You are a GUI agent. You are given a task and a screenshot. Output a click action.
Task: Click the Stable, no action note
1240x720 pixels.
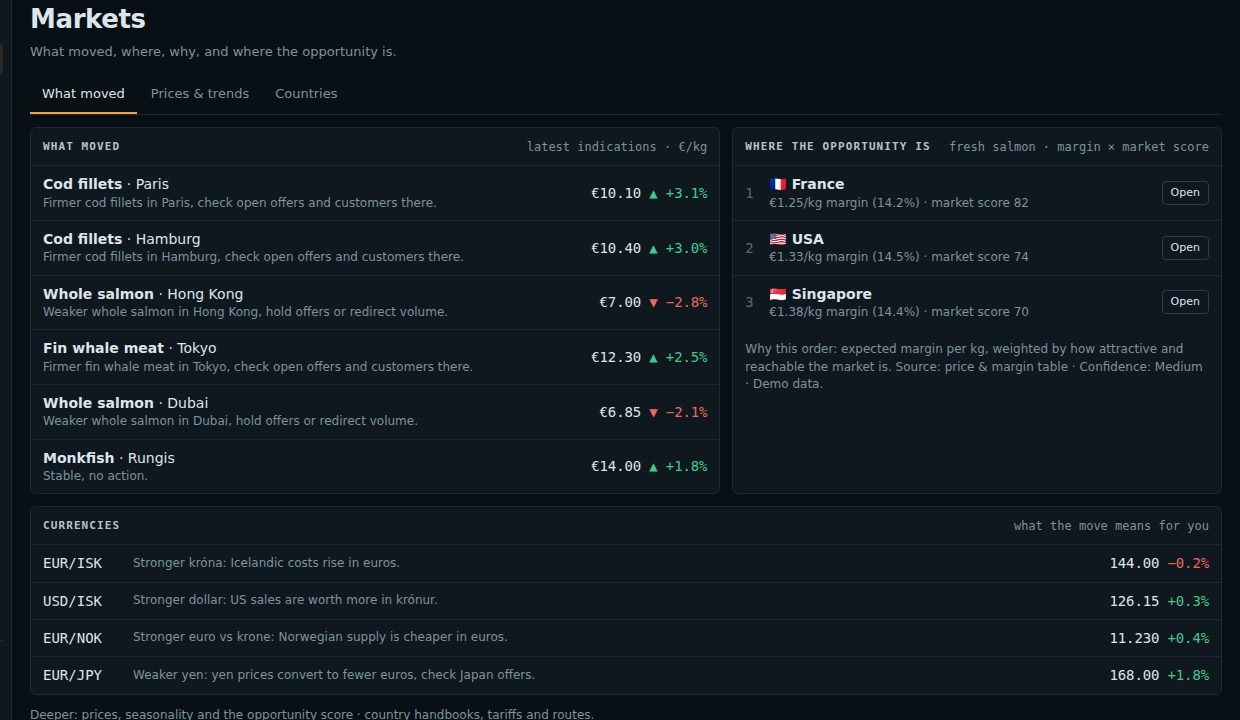(x=95, y=476)
